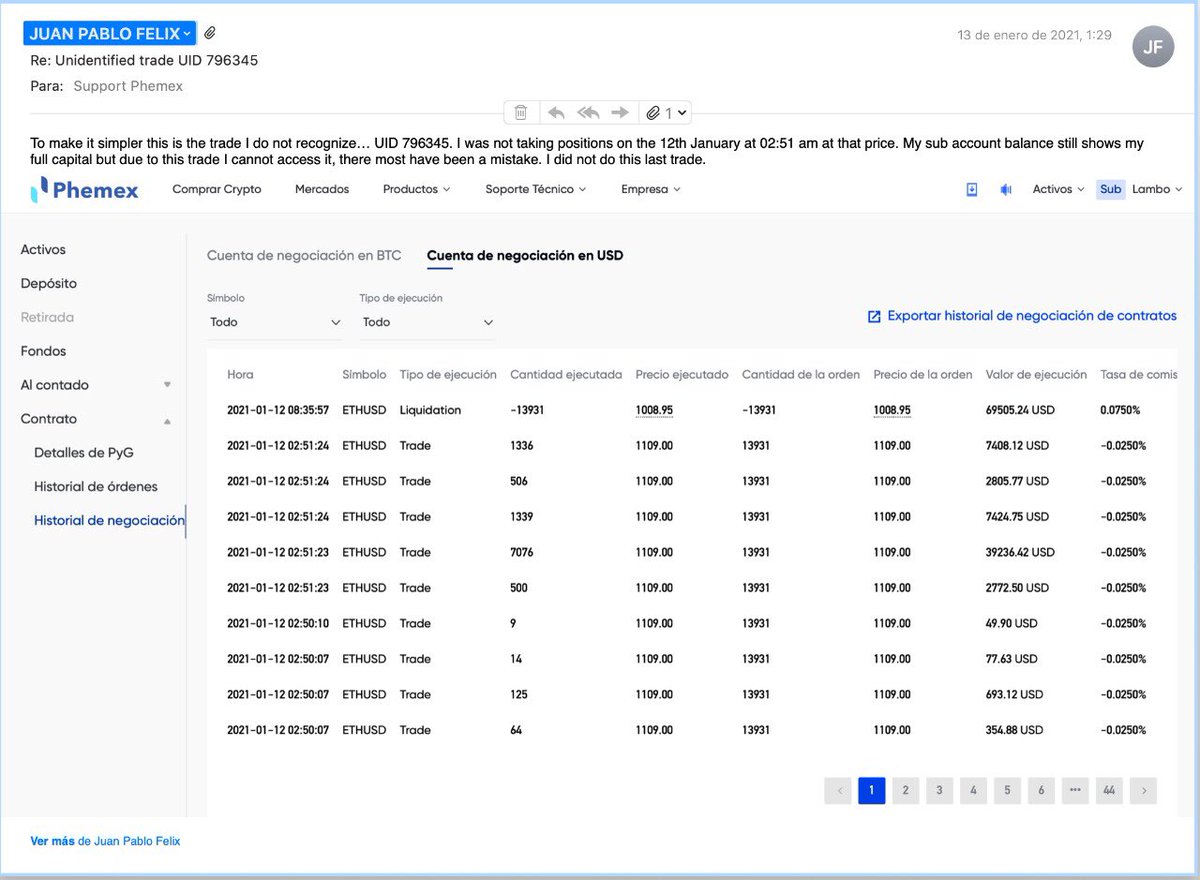Open Mercados menu item
Image resolution: width=1200 pixels, height=880 pixels.
[322, 189]
